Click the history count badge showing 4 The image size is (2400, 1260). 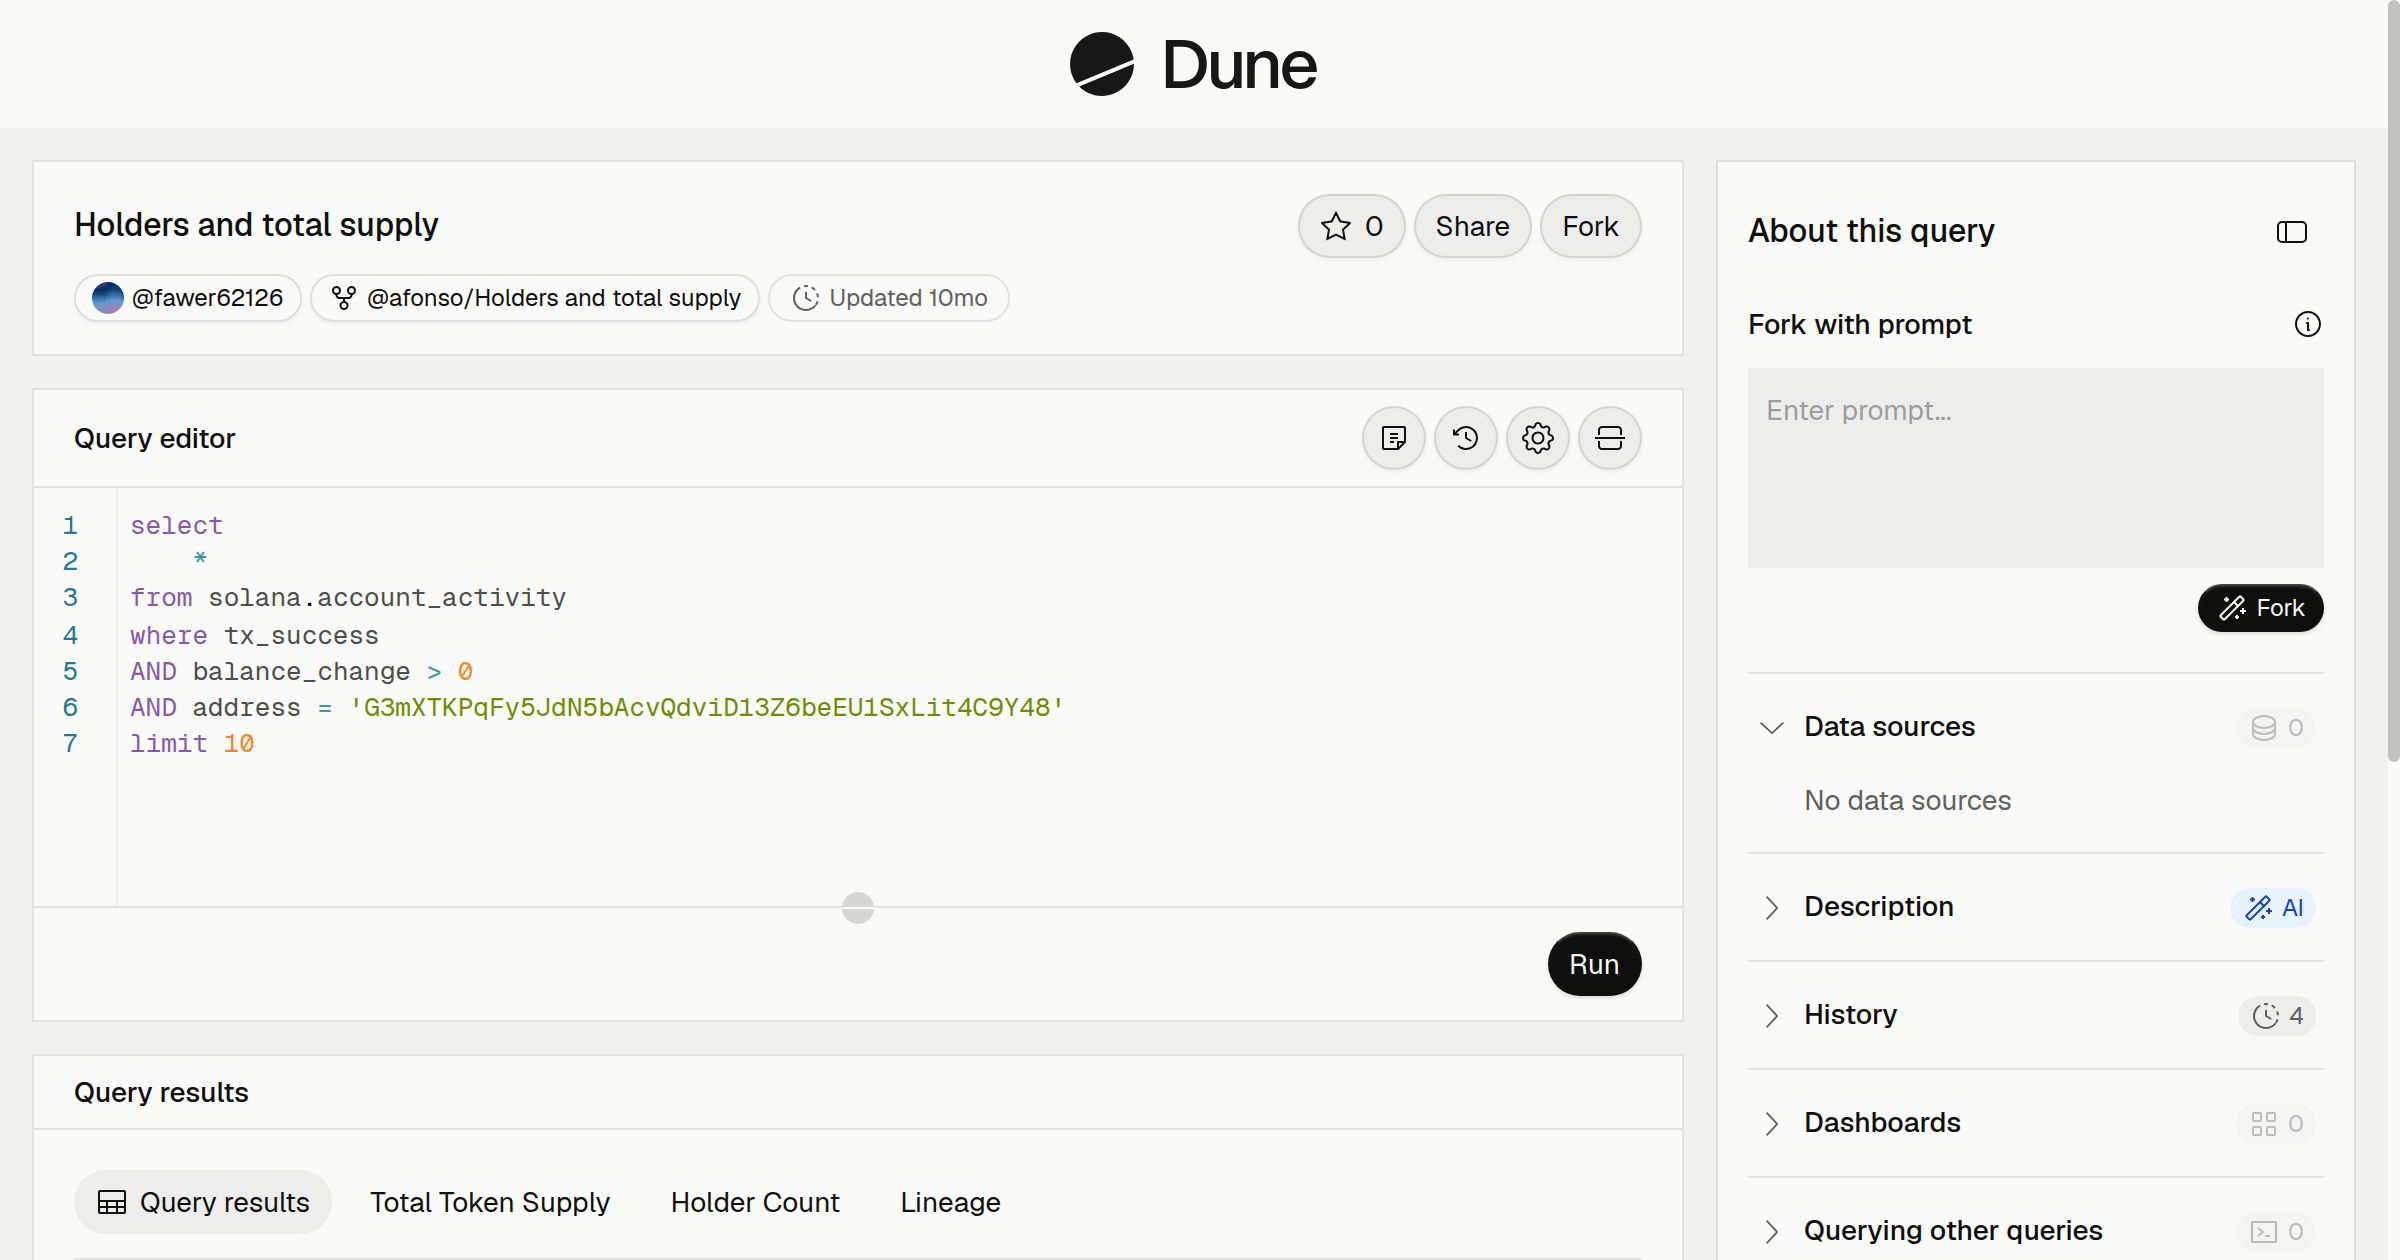pos(2277,1015)
